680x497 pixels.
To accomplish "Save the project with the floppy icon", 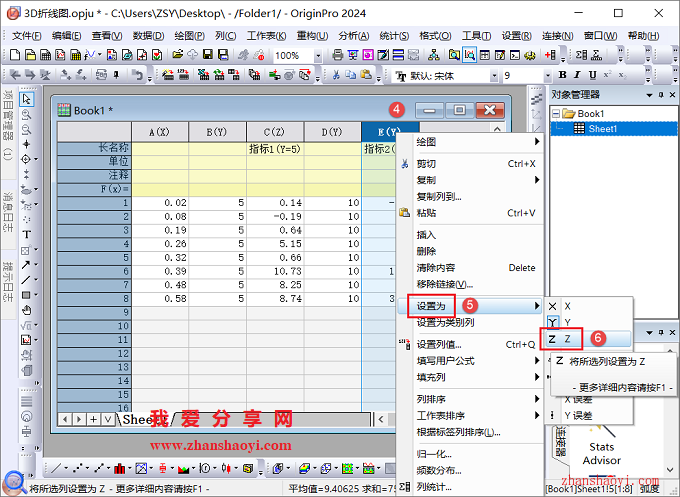I will pos(208,55).
